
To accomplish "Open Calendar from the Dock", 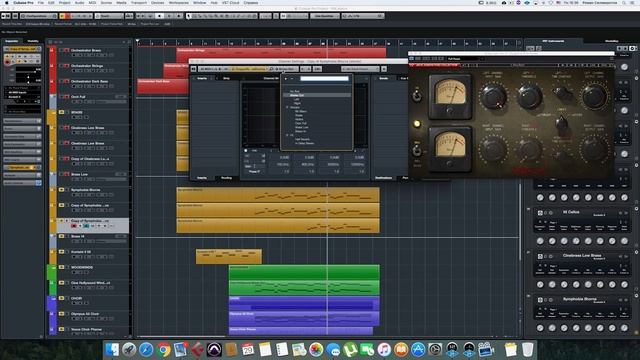I will tap(248, 349).
